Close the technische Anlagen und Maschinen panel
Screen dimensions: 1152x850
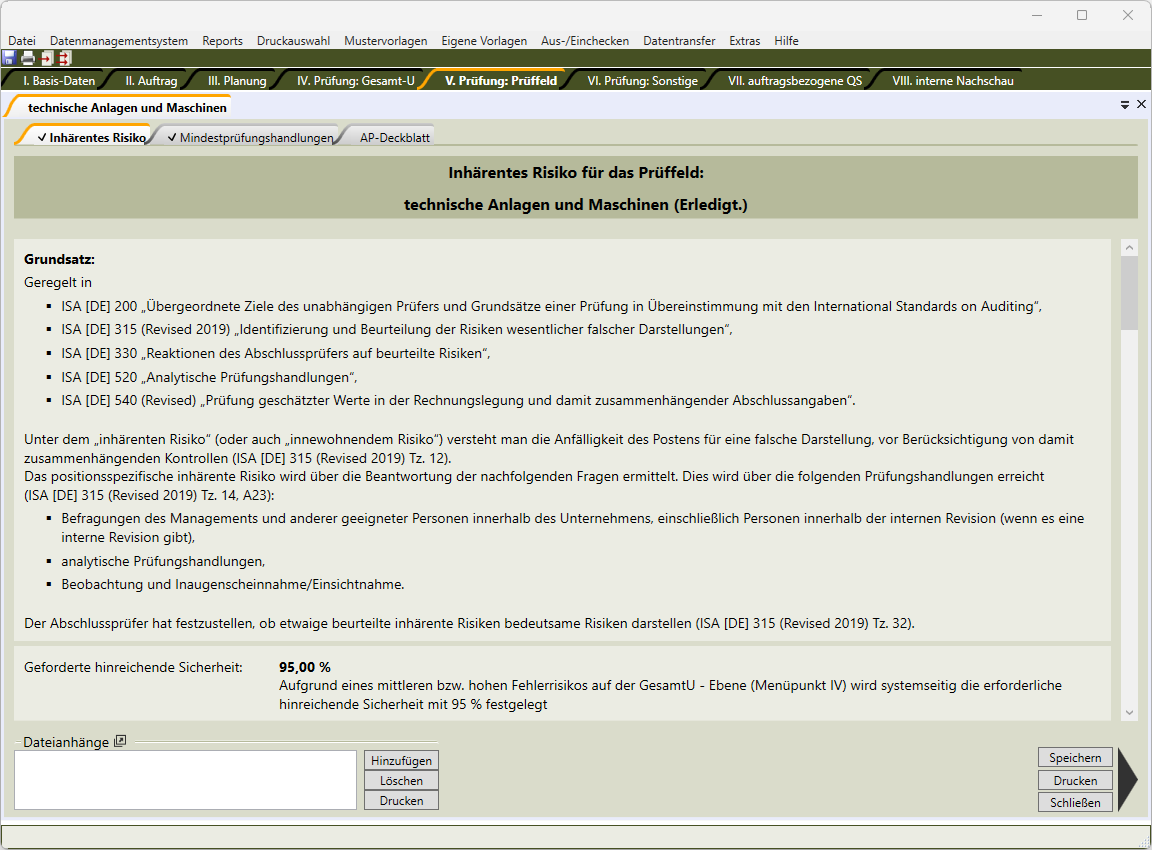(1141, 104)
